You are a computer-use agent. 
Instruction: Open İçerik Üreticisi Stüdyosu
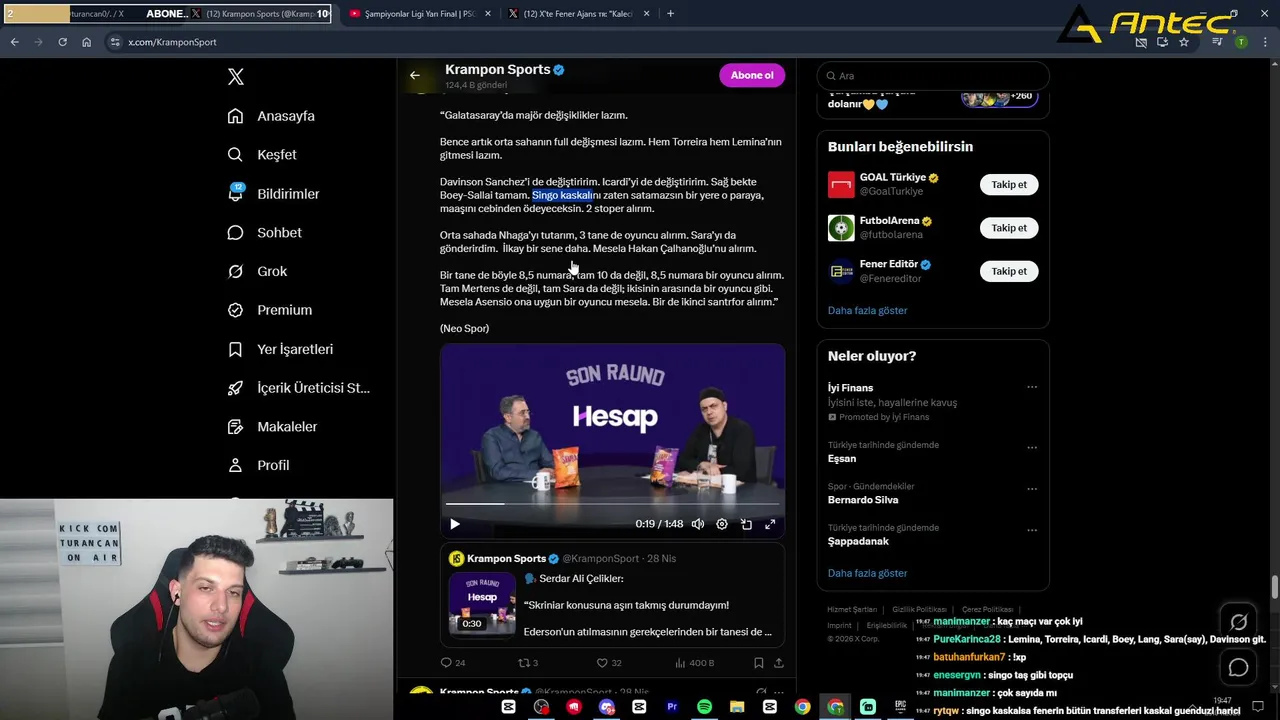[x=298, y=388]
